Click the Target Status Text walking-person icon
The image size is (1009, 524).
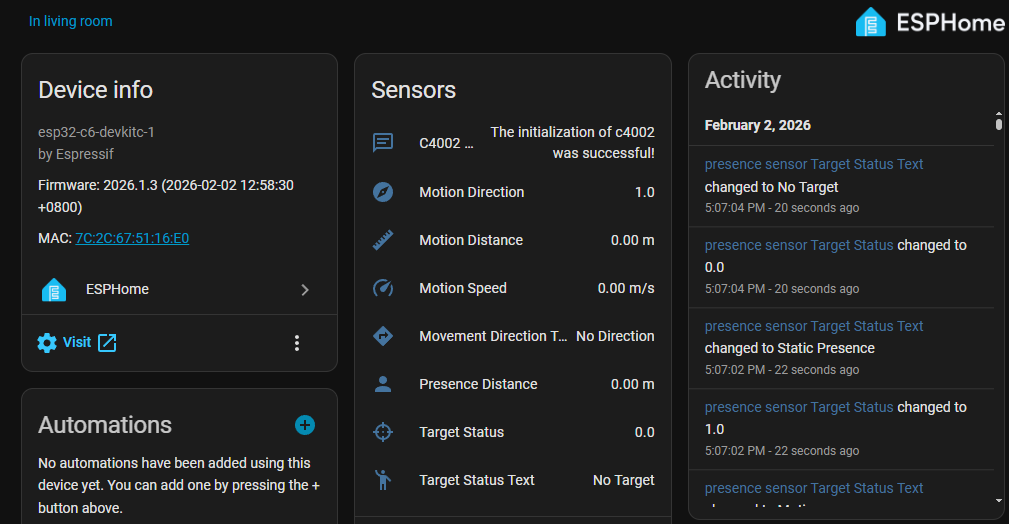coord(383,480)
